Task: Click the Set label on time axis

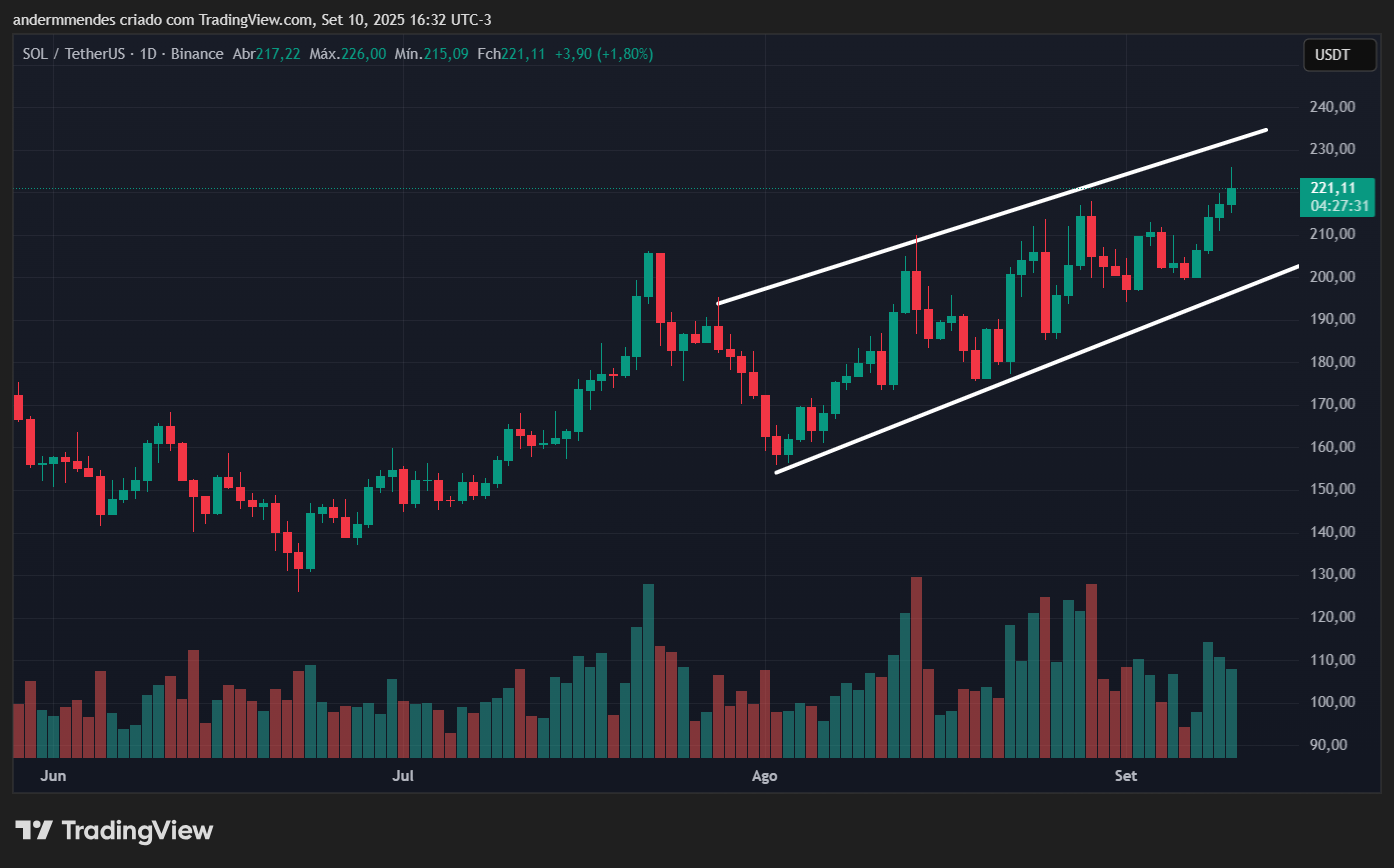Action: tap(1126, 776)
